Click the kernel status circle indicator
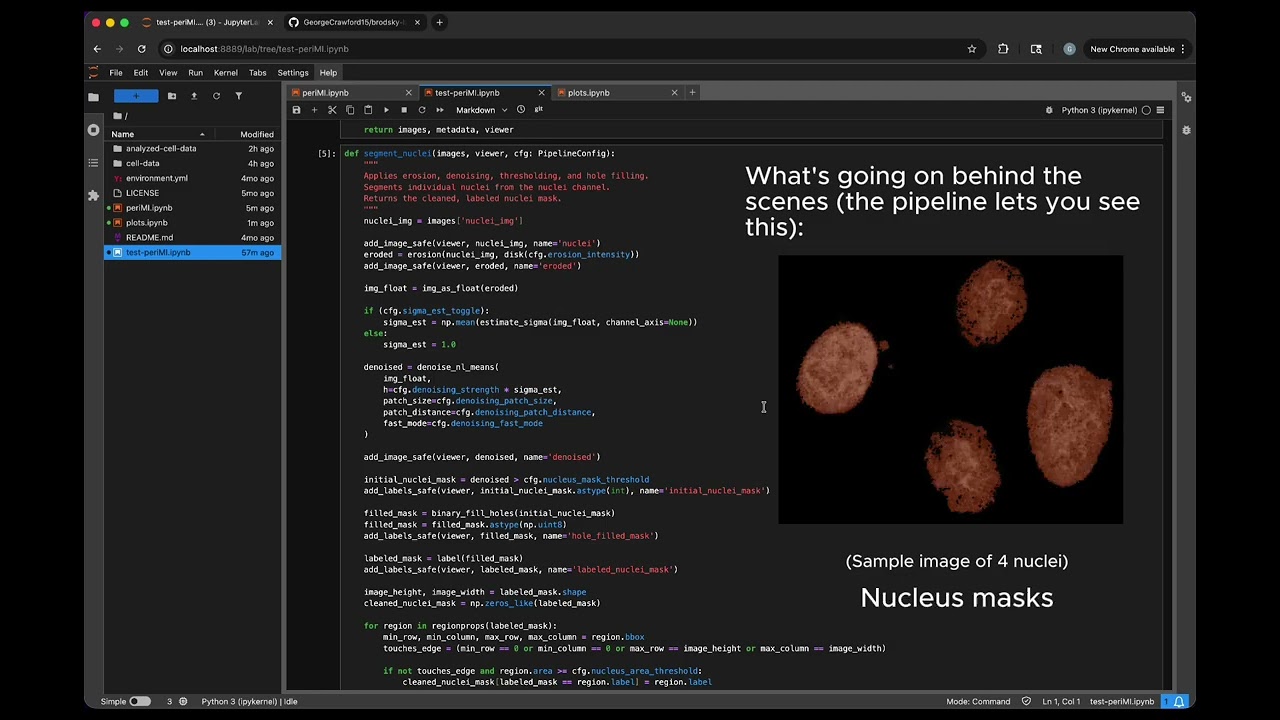 click(1146, 110)
